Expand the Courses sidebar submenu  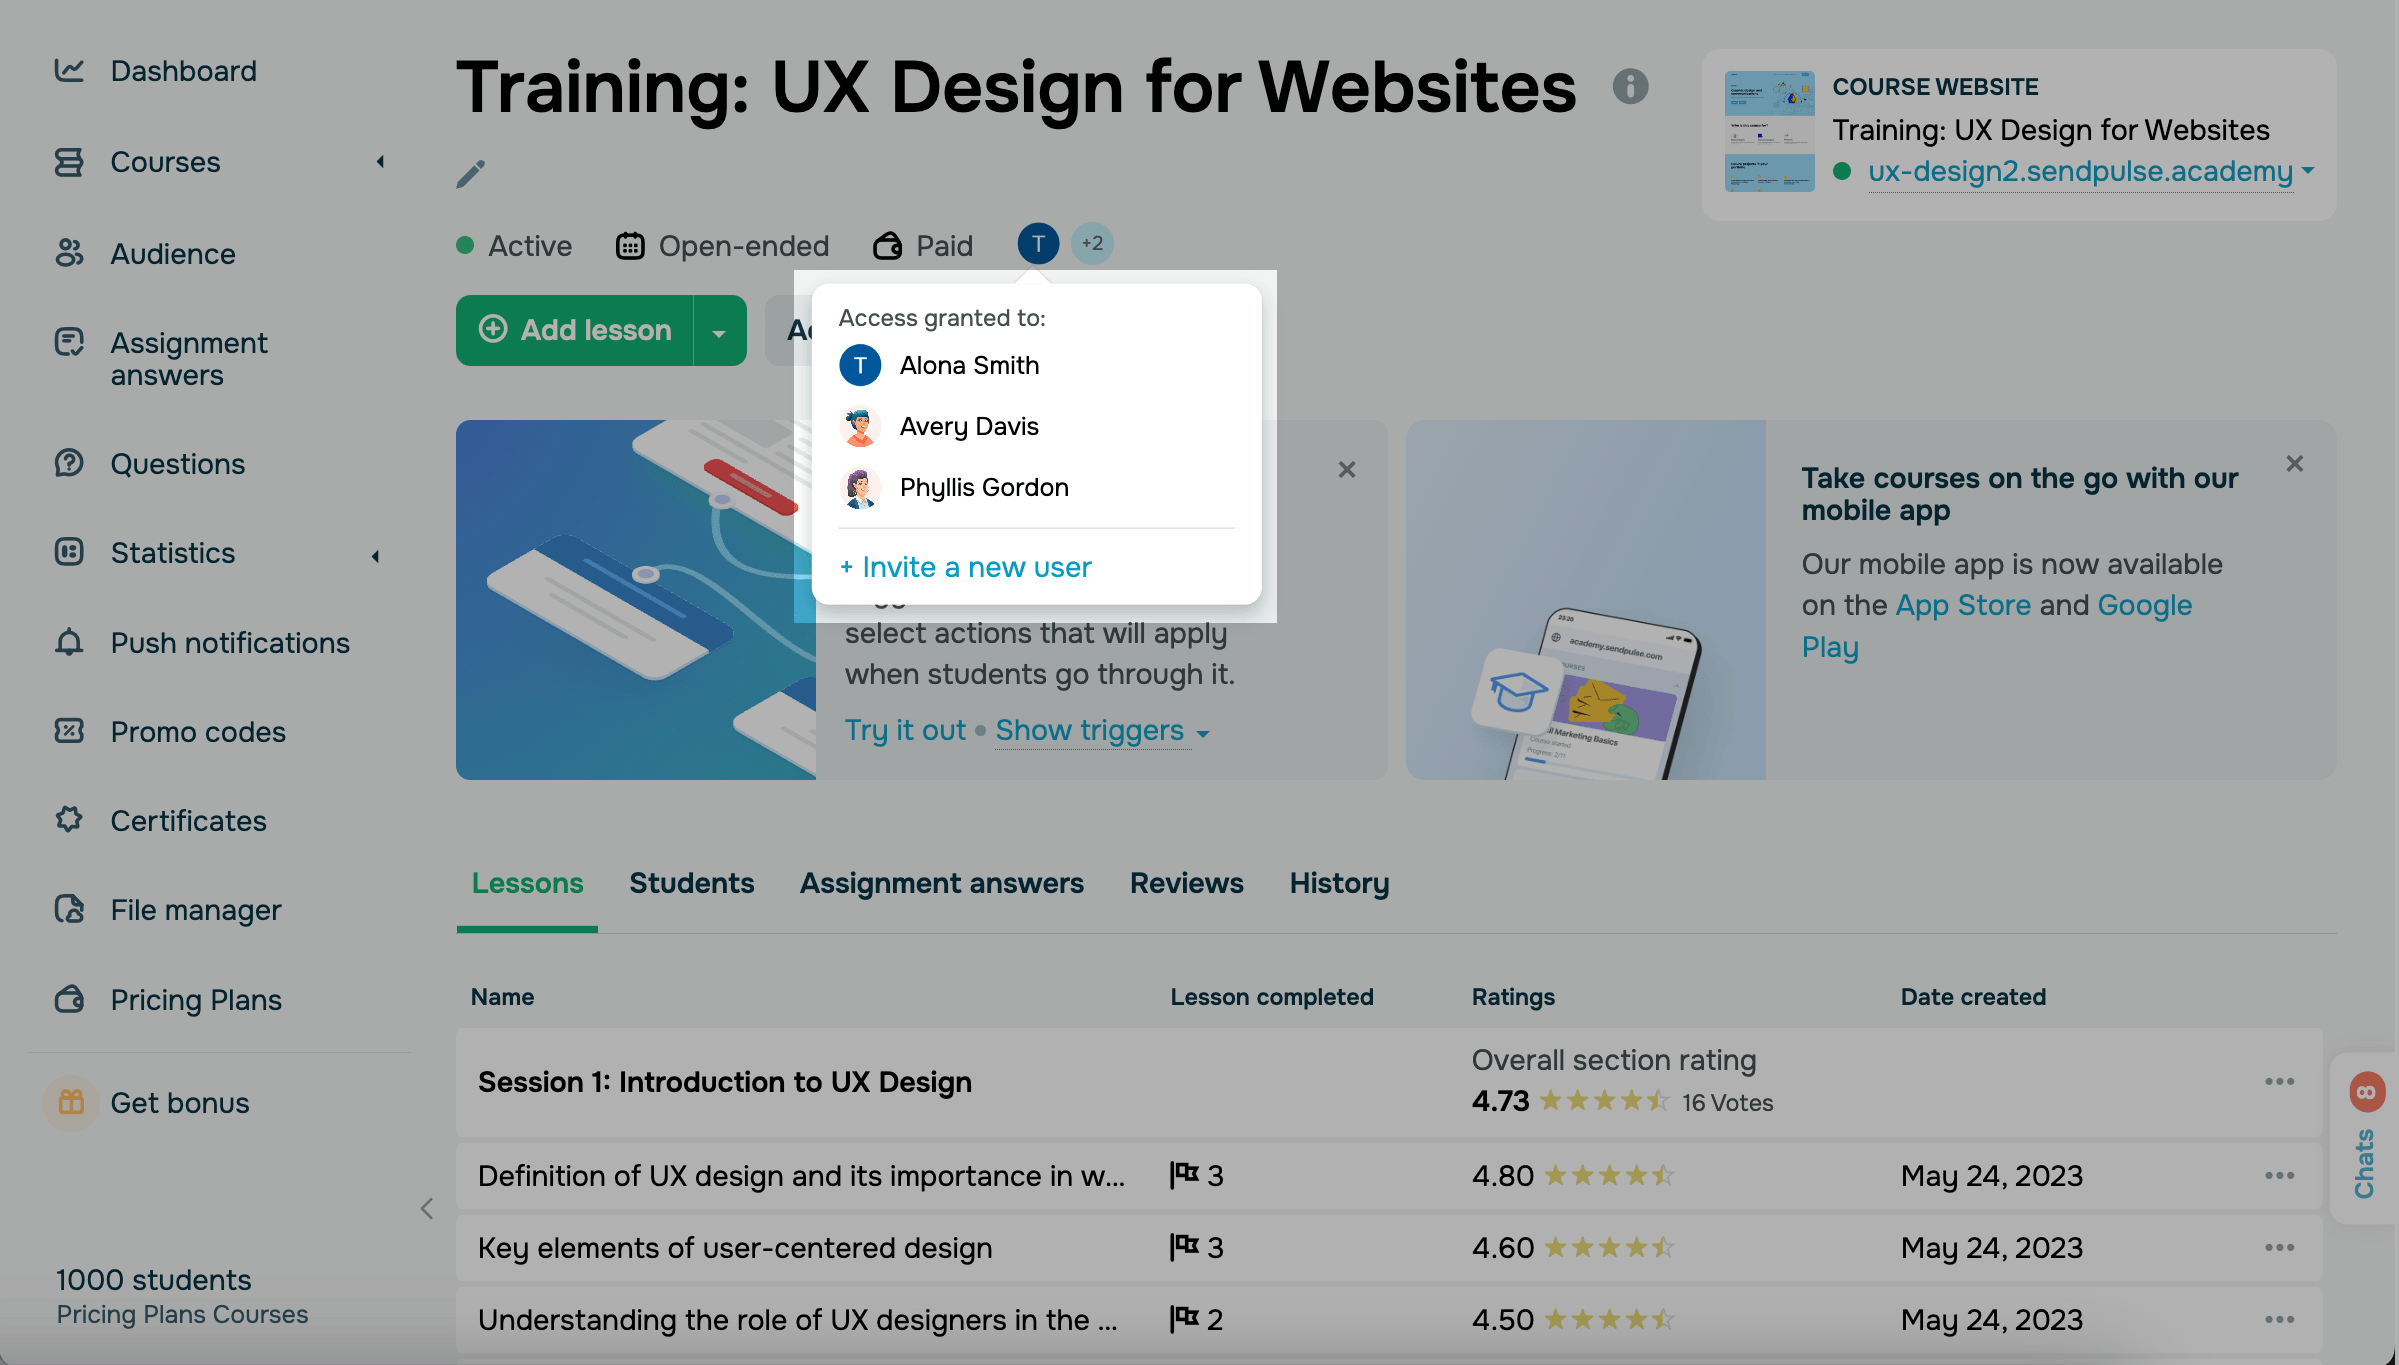tap(380, 162)
